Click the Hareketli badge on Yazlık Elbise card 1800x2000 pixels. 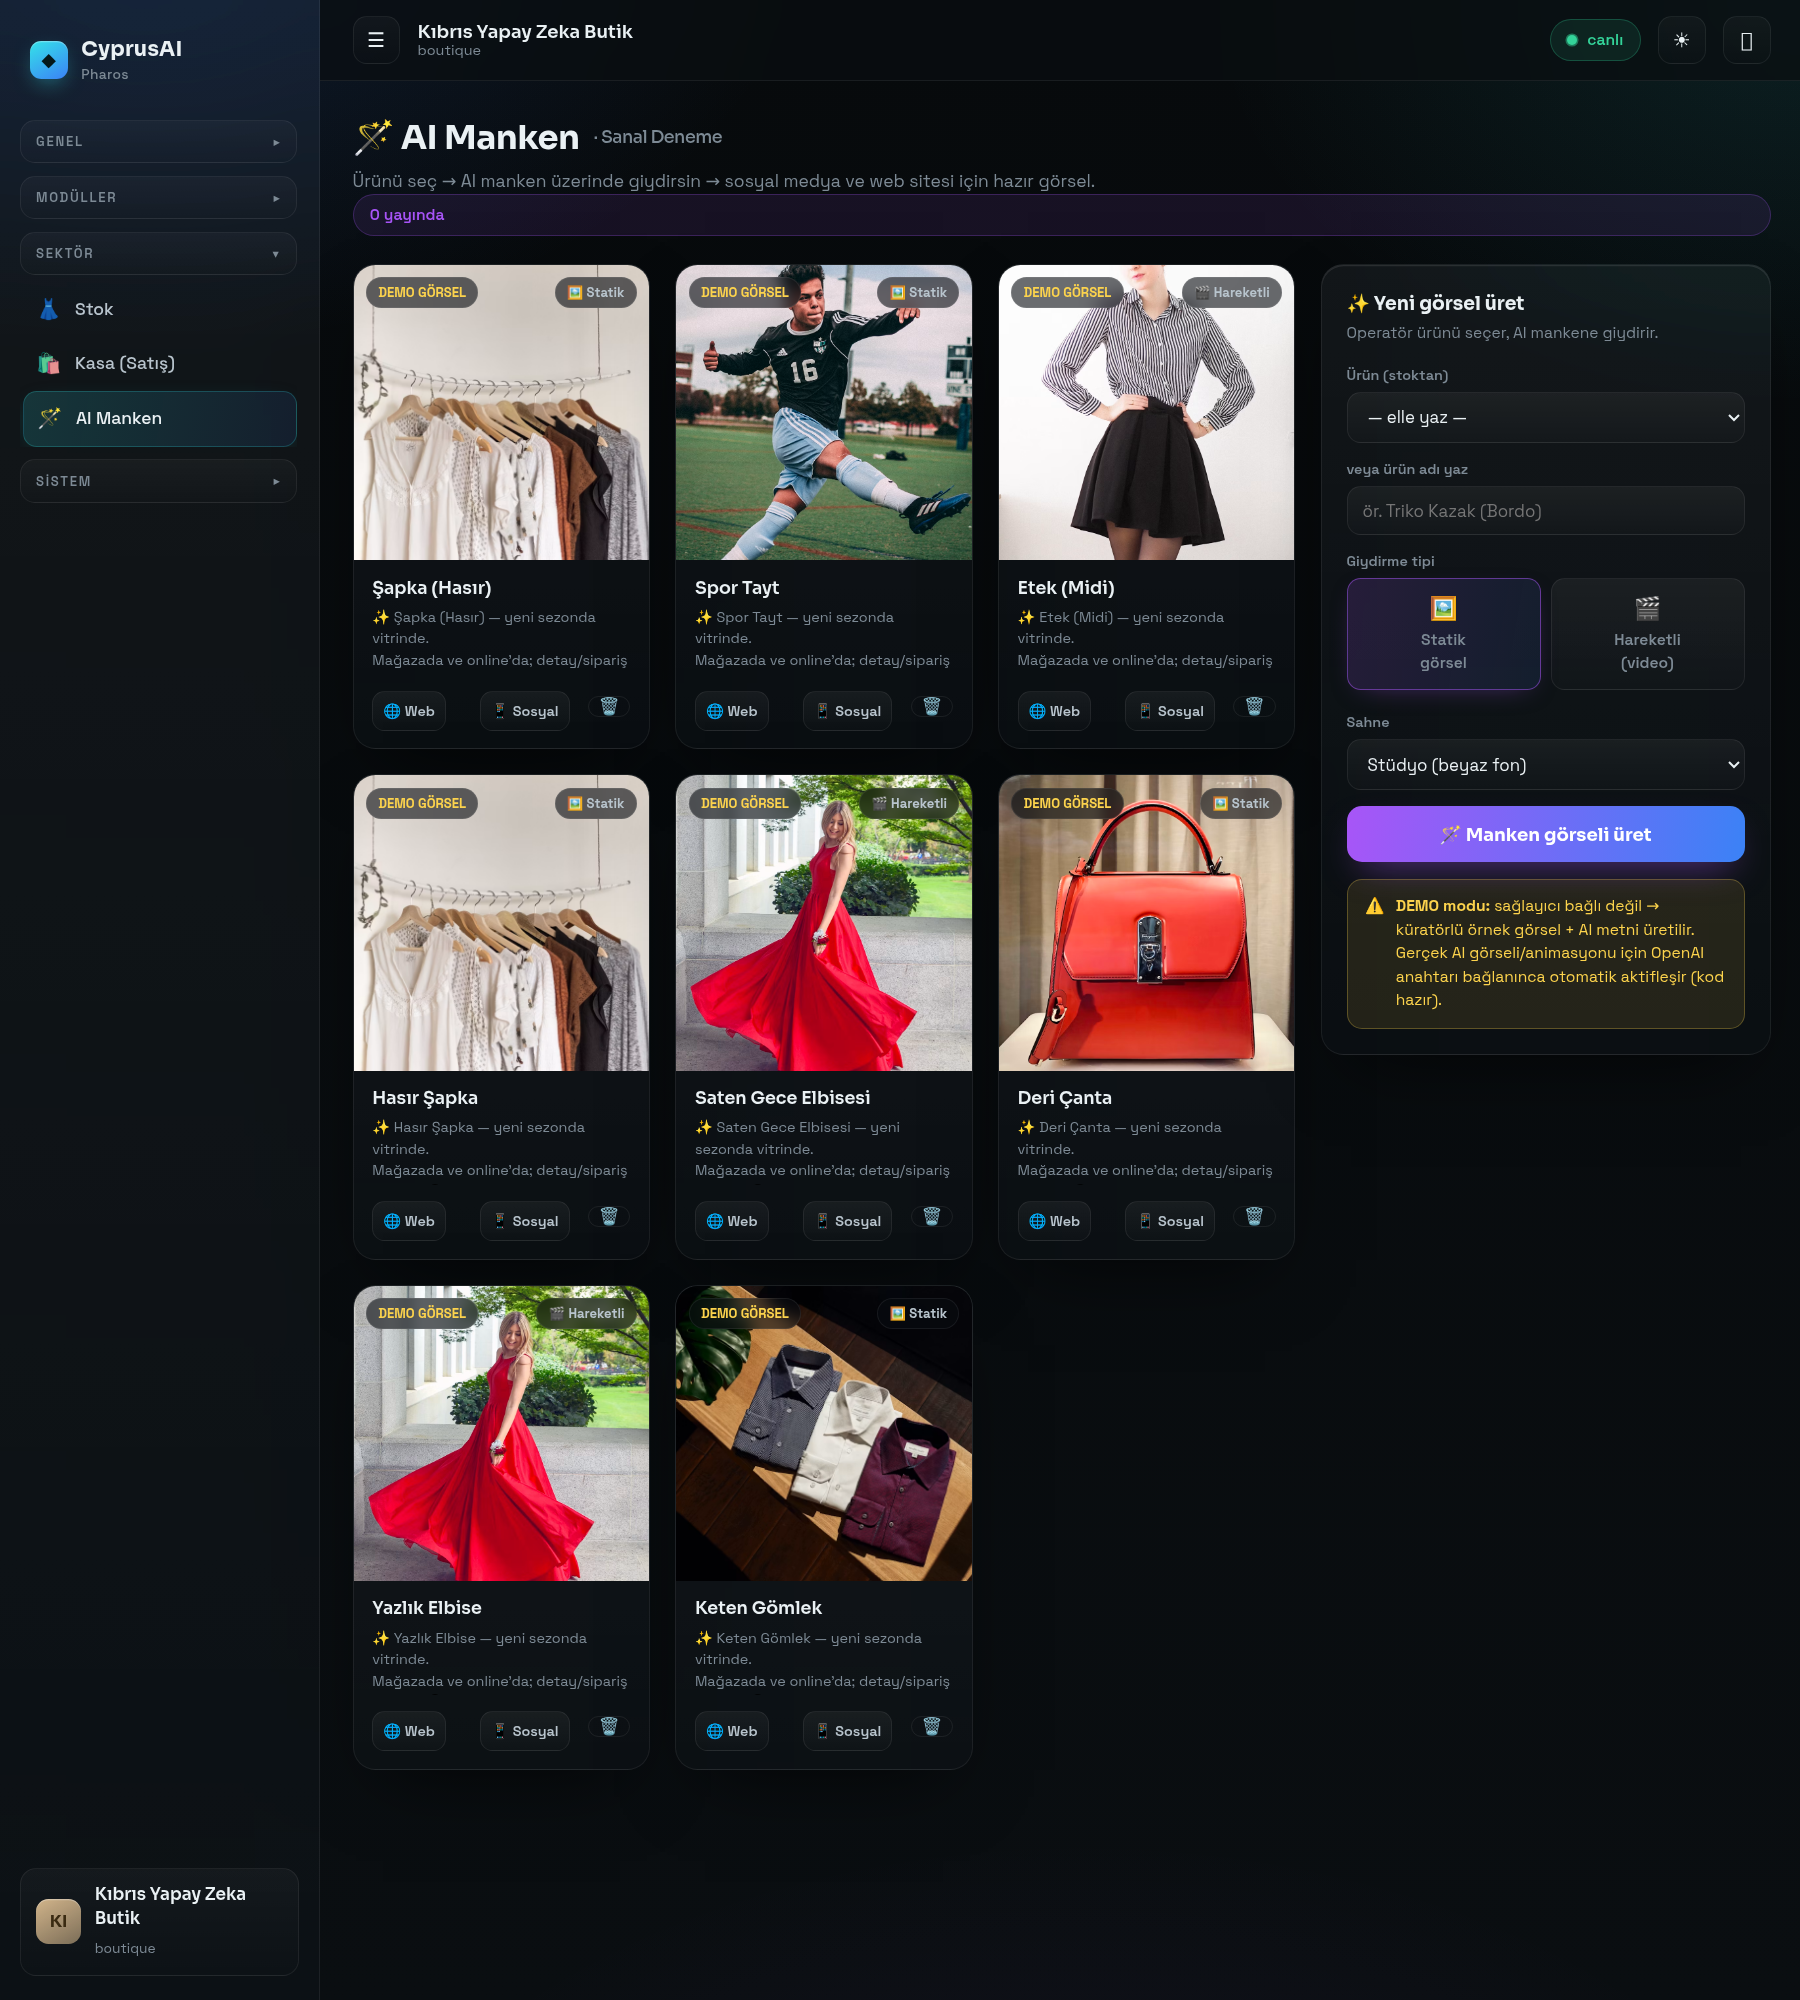point(587,1313)
